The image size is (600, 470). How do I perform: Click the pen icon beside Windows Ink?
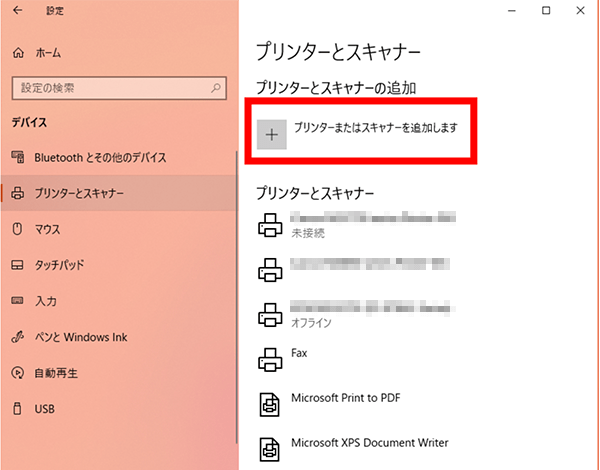click(x=18, y=337)
